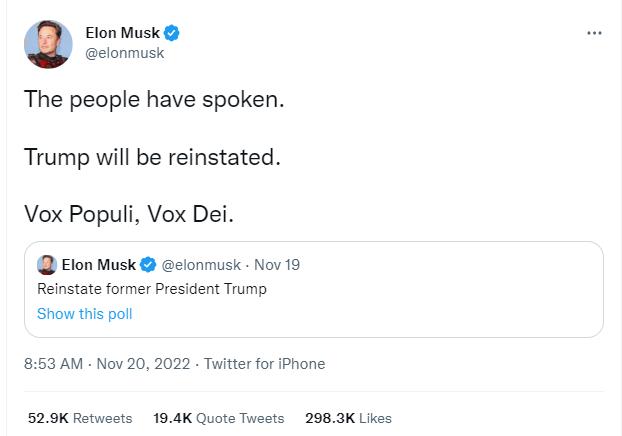View the 52.9K Retweets list
Screen dimensions: 622x436
pos(78,418)
